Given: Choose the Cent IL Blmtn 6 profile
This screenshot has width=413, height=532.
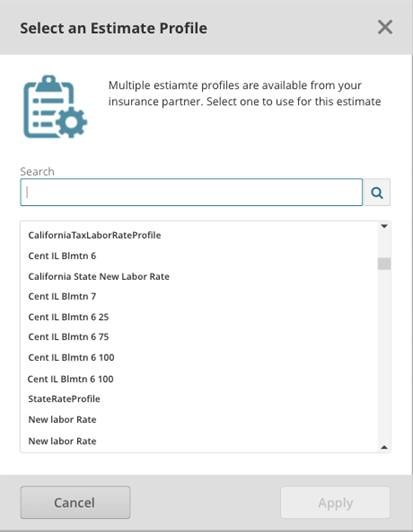Looking at the screenshot, I should (62, 256).
